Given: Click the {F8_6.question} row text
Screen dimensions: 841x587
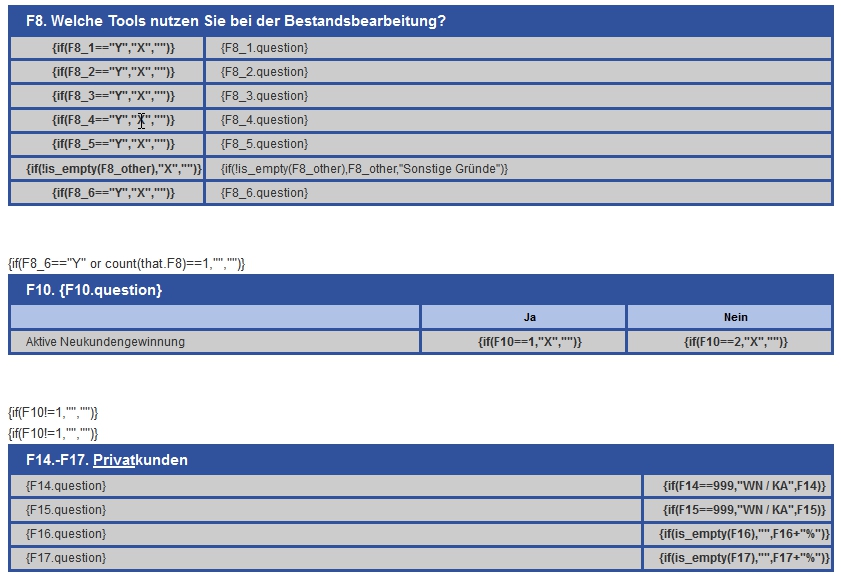Looking at the screenshot, I should pyautogui.click(x=264, y=193).
